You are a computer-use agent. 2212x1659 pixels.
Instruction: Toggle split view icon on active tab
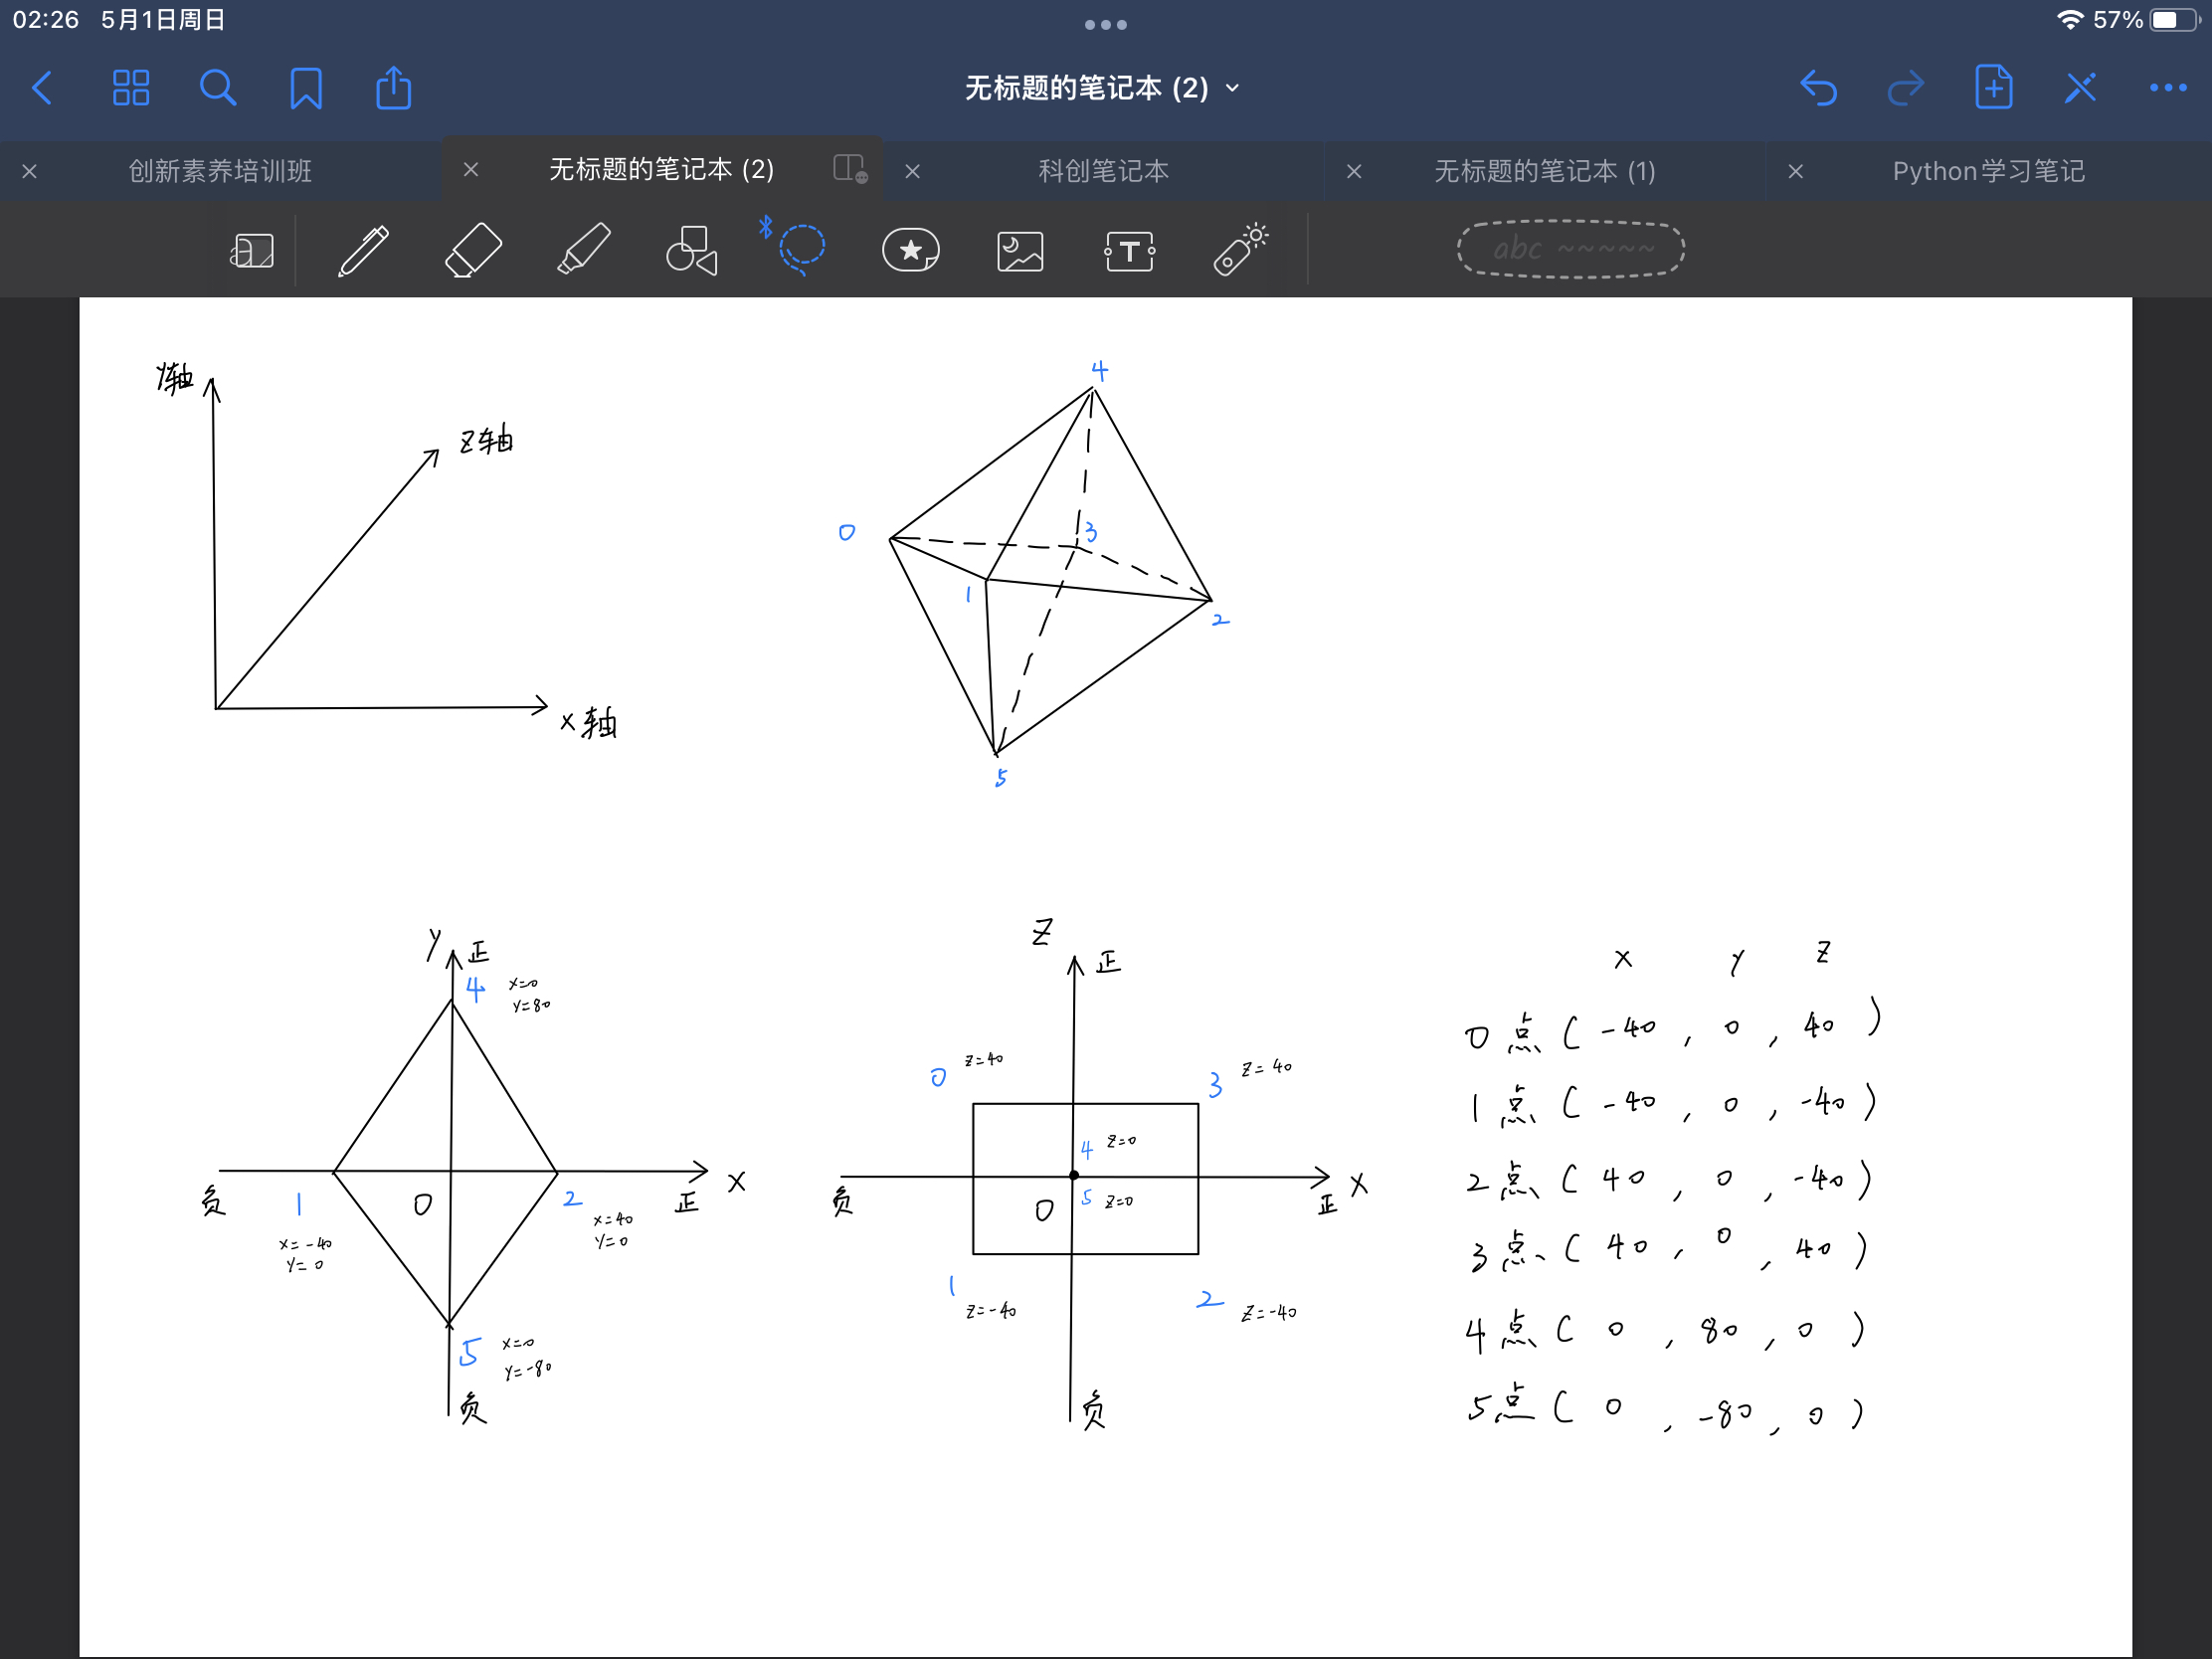point(849,168)
